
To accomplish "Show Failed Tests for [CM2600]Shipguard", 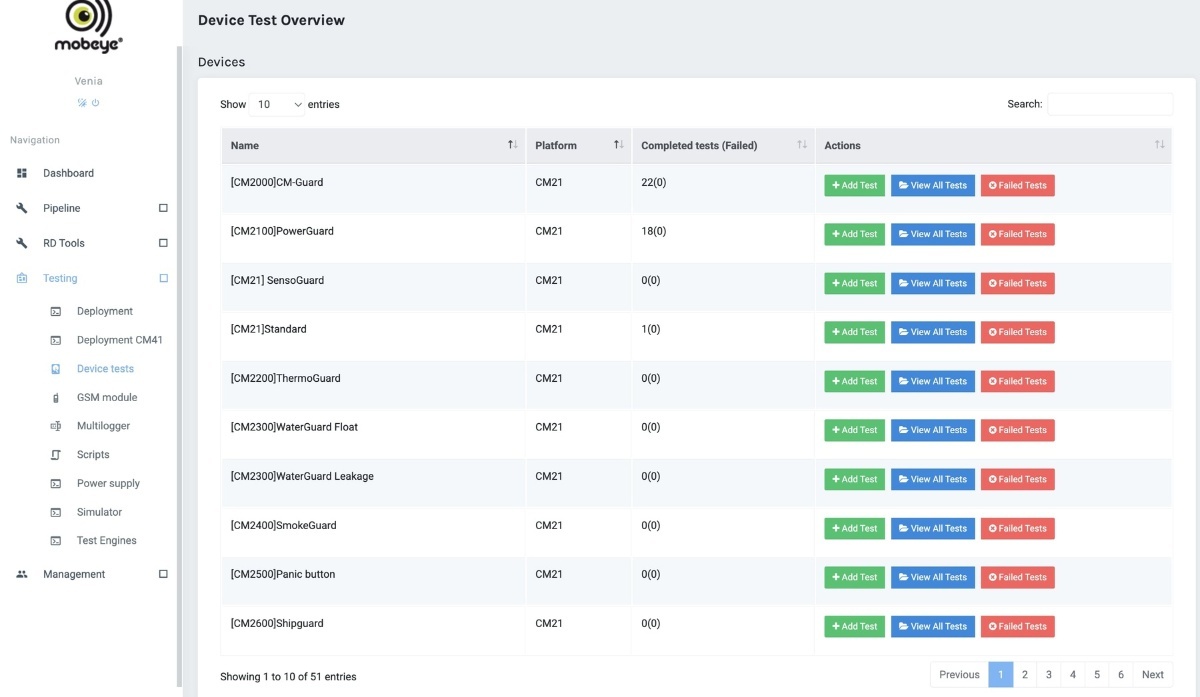I will [x=1018, y=626].
